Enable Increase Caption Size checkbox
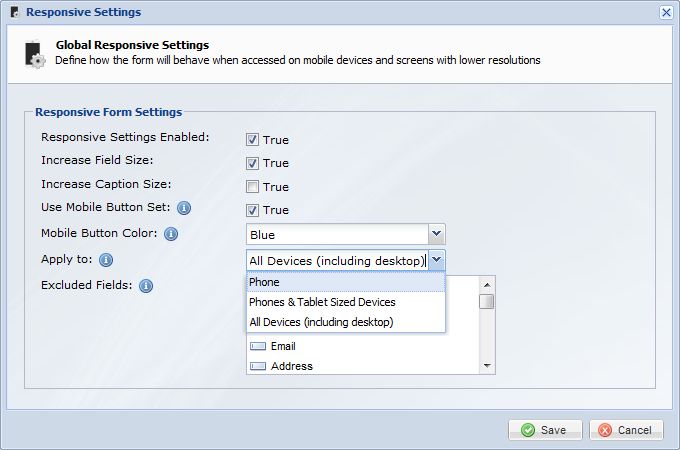The image size is (680, 450). pyautogui.click(x=252, y=187)
